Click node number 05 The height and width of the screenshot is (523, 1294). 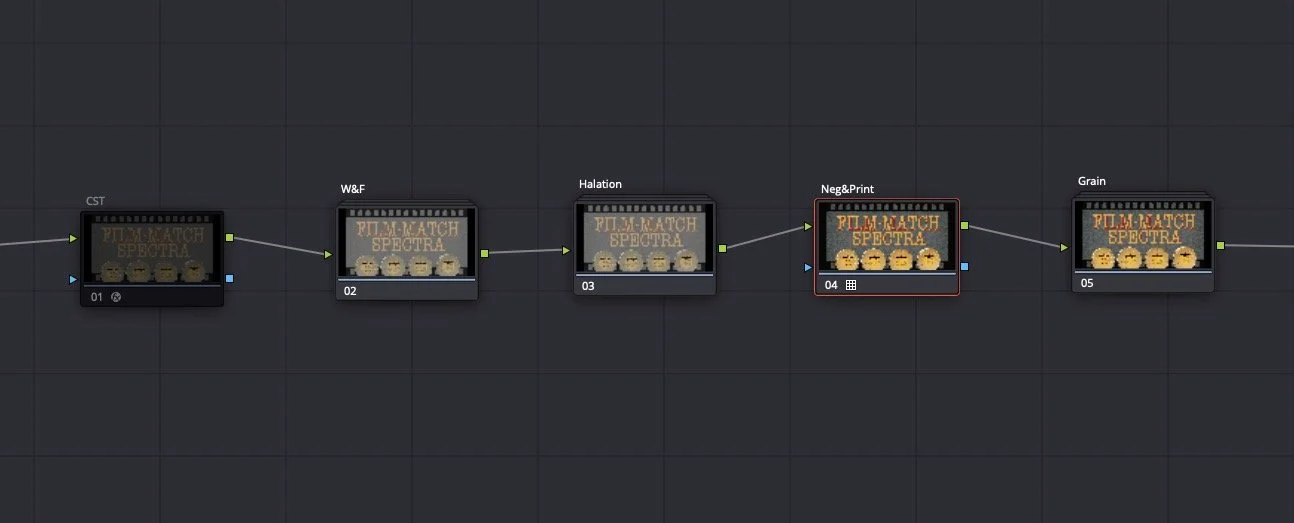pyautogui.click(x=1087, y=283)
